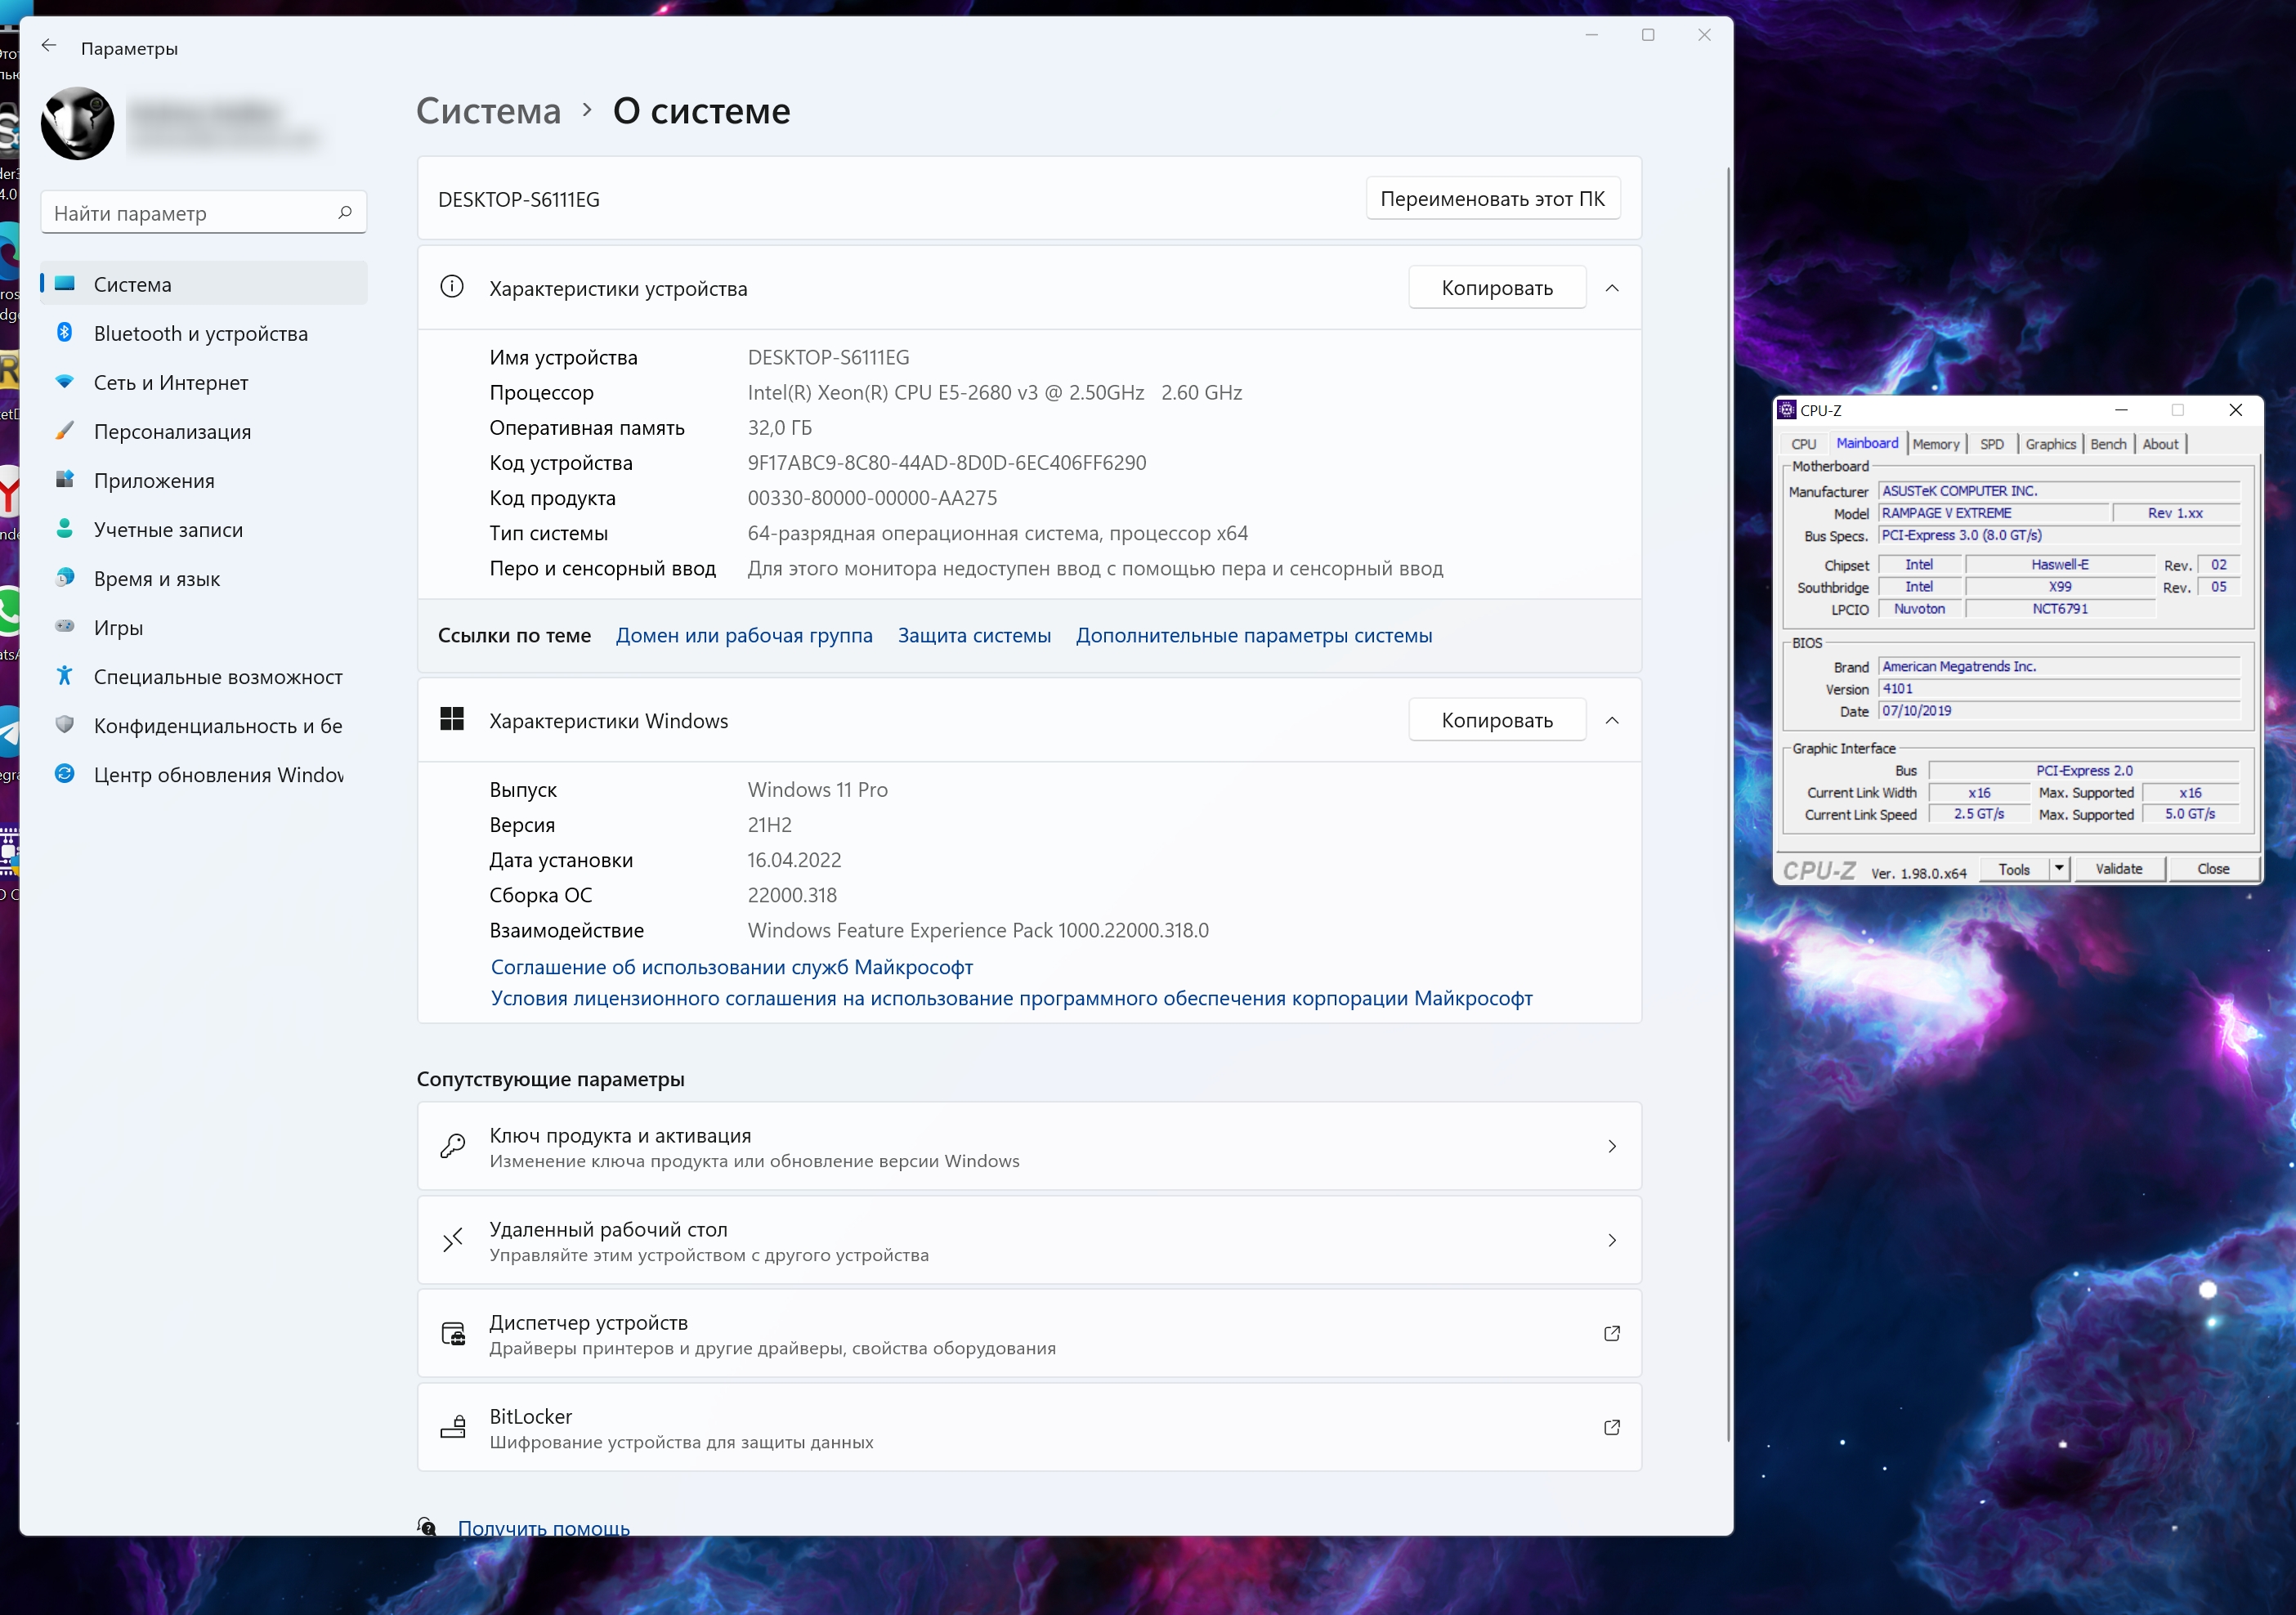Switch to Graphics tab in CPU-Z
This screenshot has height=1615, width=2296.
tap(2050, 444)
